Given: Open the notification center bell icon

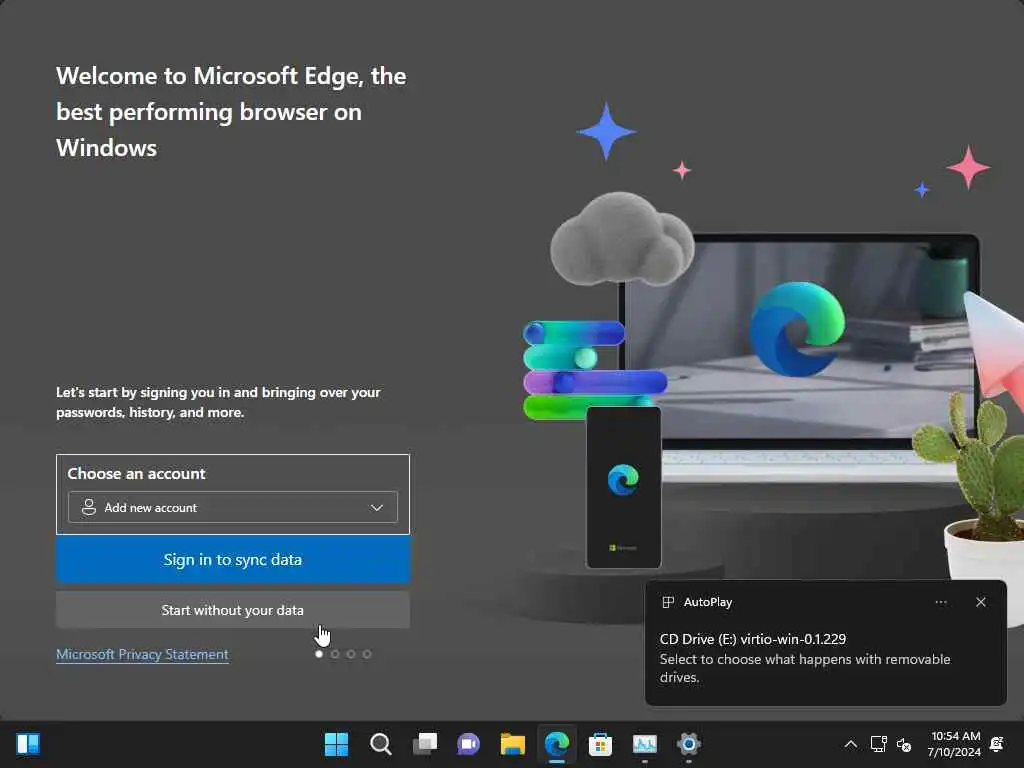Looking at the screenshot, I should tap(997, 744).
